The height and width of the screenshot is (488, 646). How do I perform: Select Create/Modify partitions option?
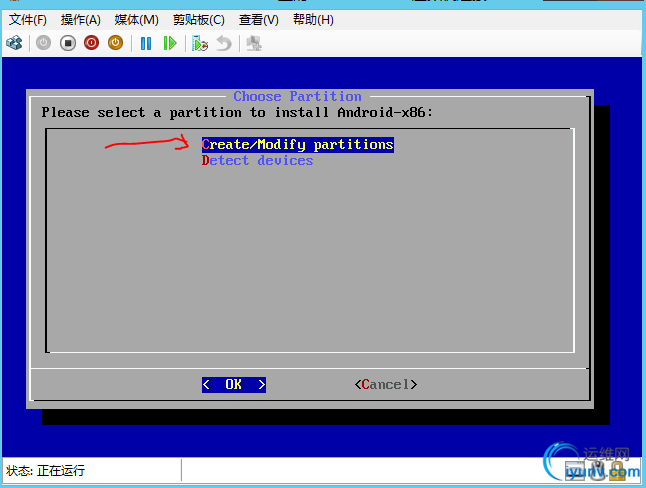(x=297, y=145)
